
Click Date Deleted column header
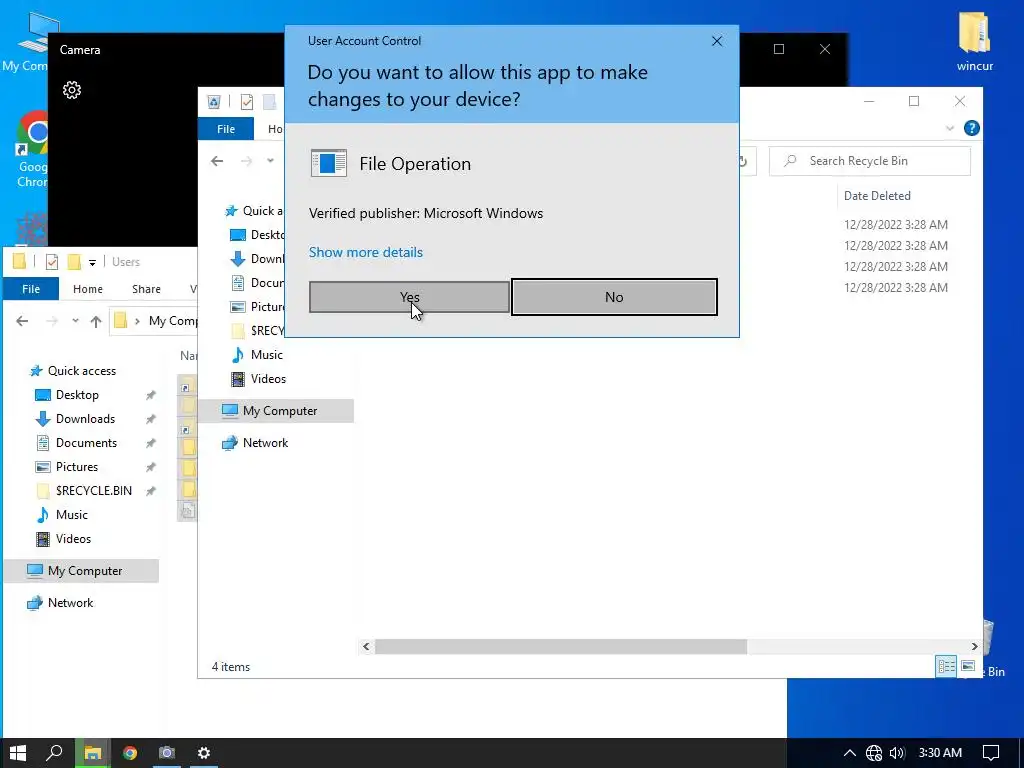[876, 196]
